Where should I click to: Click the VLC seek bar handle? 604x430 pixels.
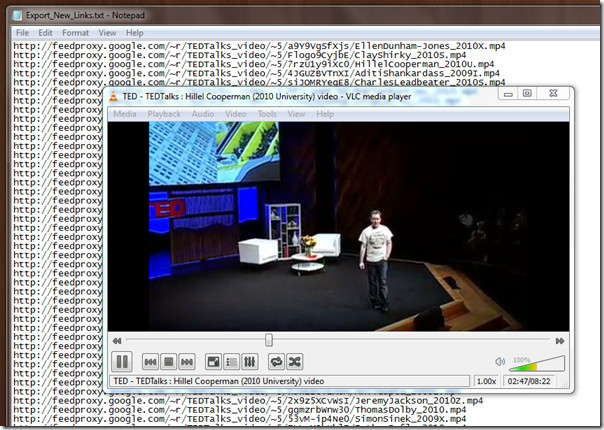(x=269, y=340)
